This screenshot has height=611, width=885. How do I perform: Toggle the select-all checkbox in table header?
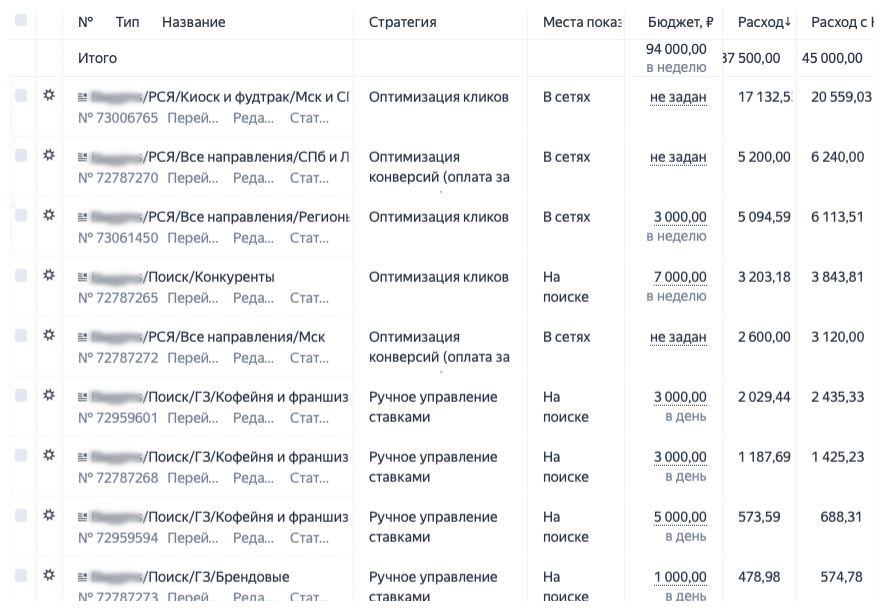click(x=21, y=21)
